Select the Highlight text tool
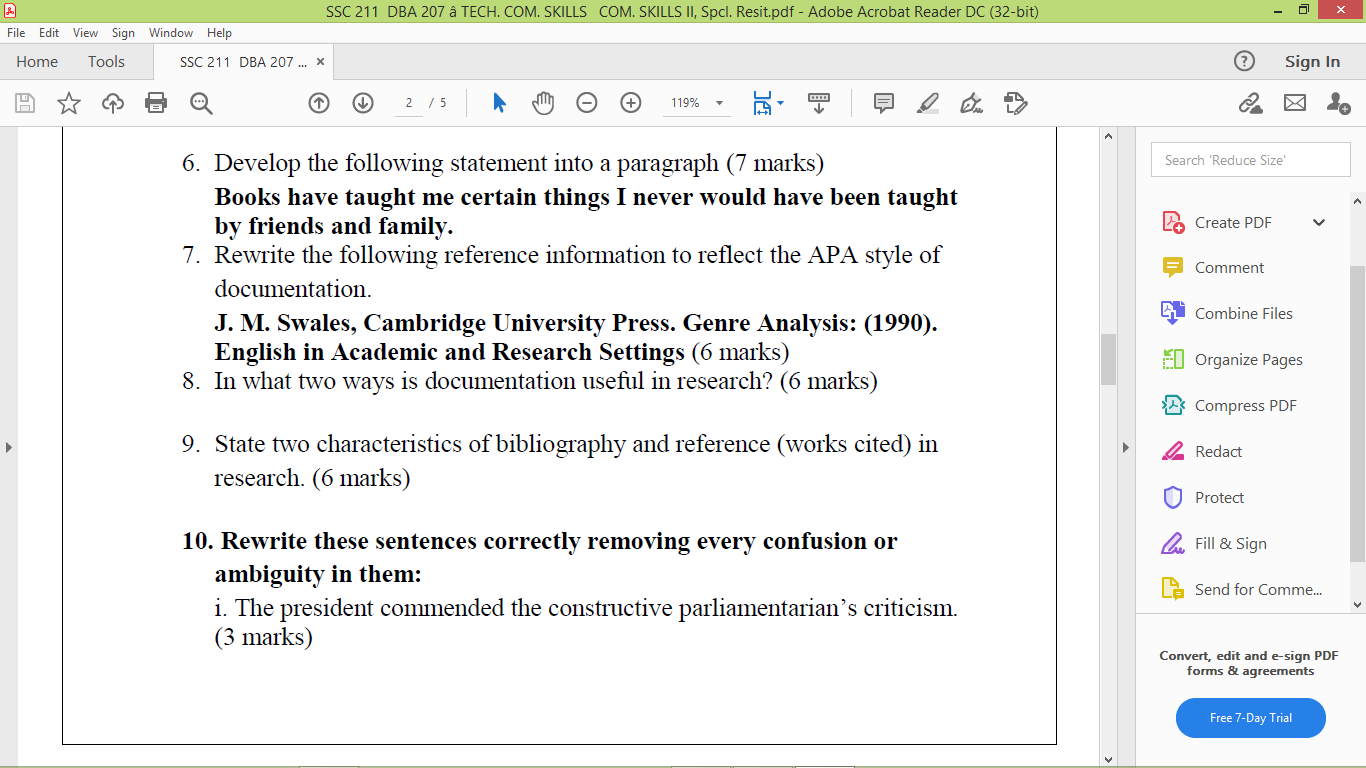The image size is (1366, 768). point(927,103)
